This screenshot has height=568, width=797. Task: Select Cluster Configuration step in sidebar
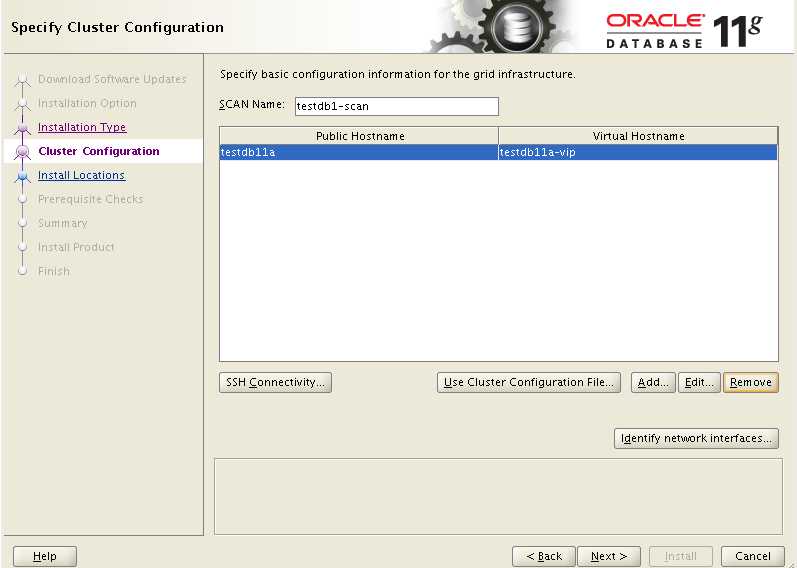(99, 151)
